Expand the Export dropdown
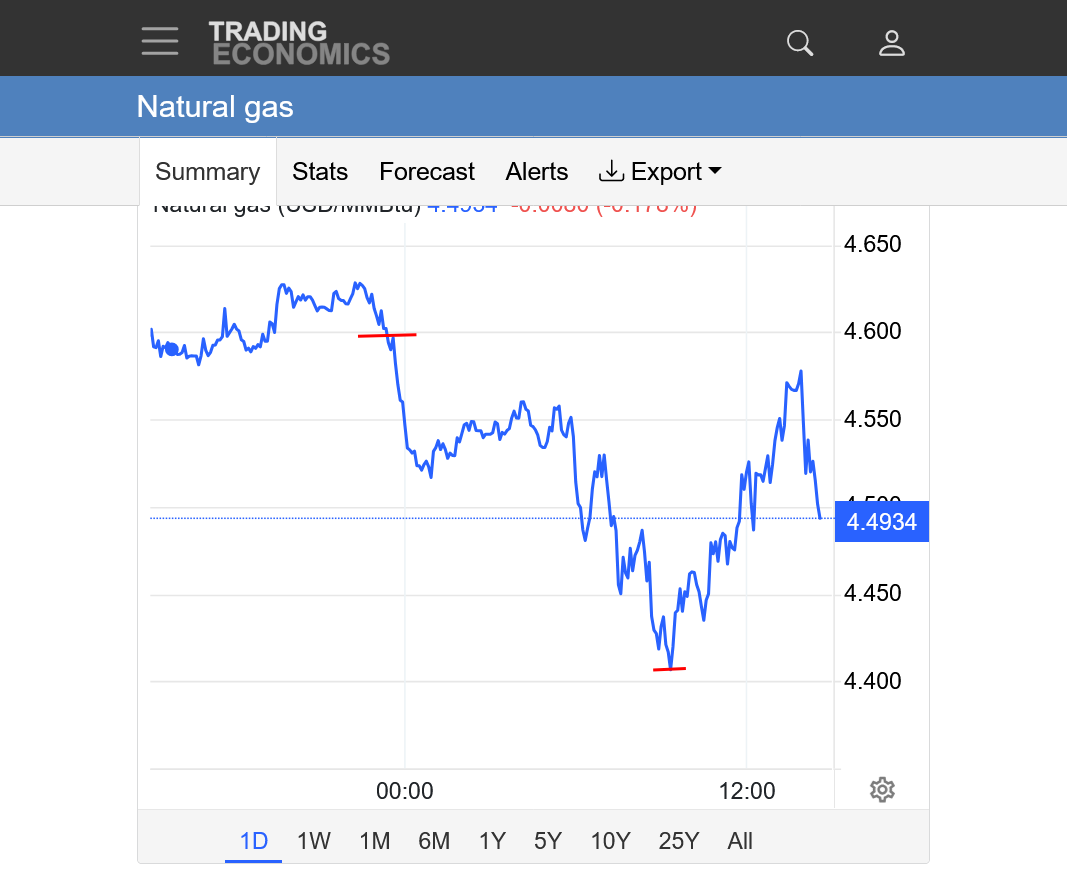This screenshot has height=890, width=1067. click(x=660, y=172)
